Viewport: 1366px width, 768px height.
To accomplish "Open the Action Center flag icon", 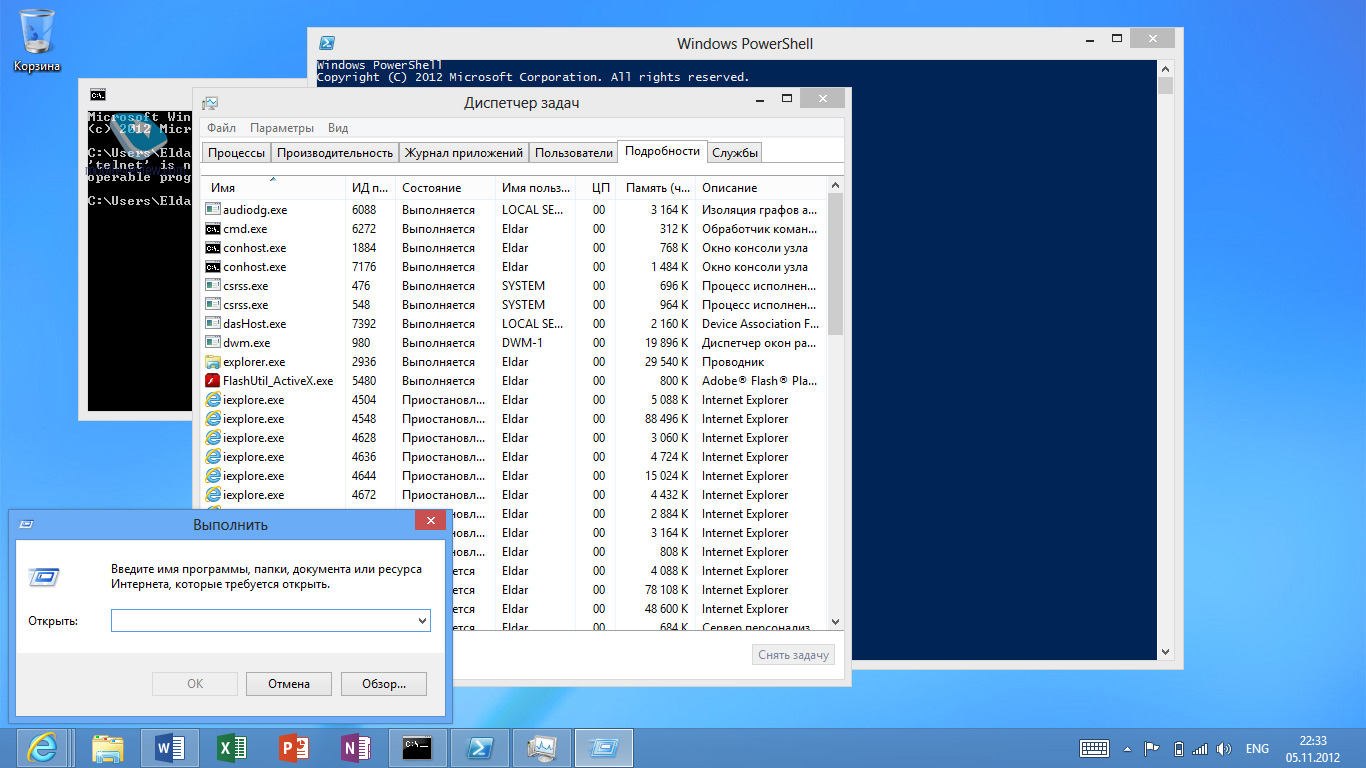I will pyautogui.click(x=1152, y=748).
